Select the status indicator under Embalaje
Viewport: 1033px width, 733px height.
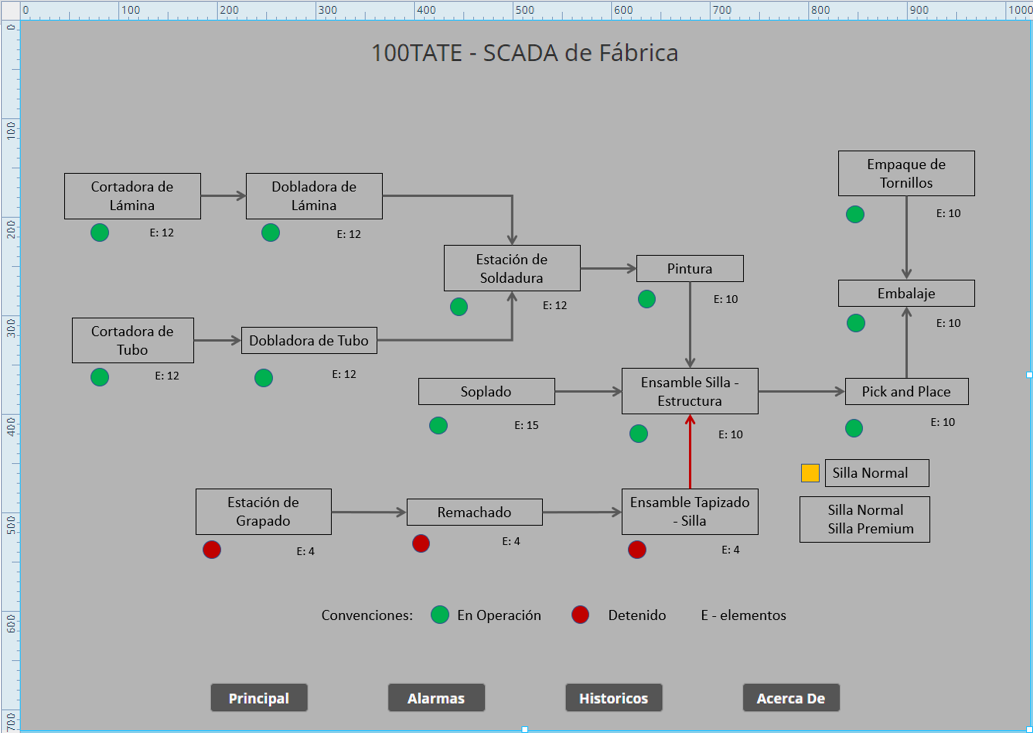click(855, 323)
